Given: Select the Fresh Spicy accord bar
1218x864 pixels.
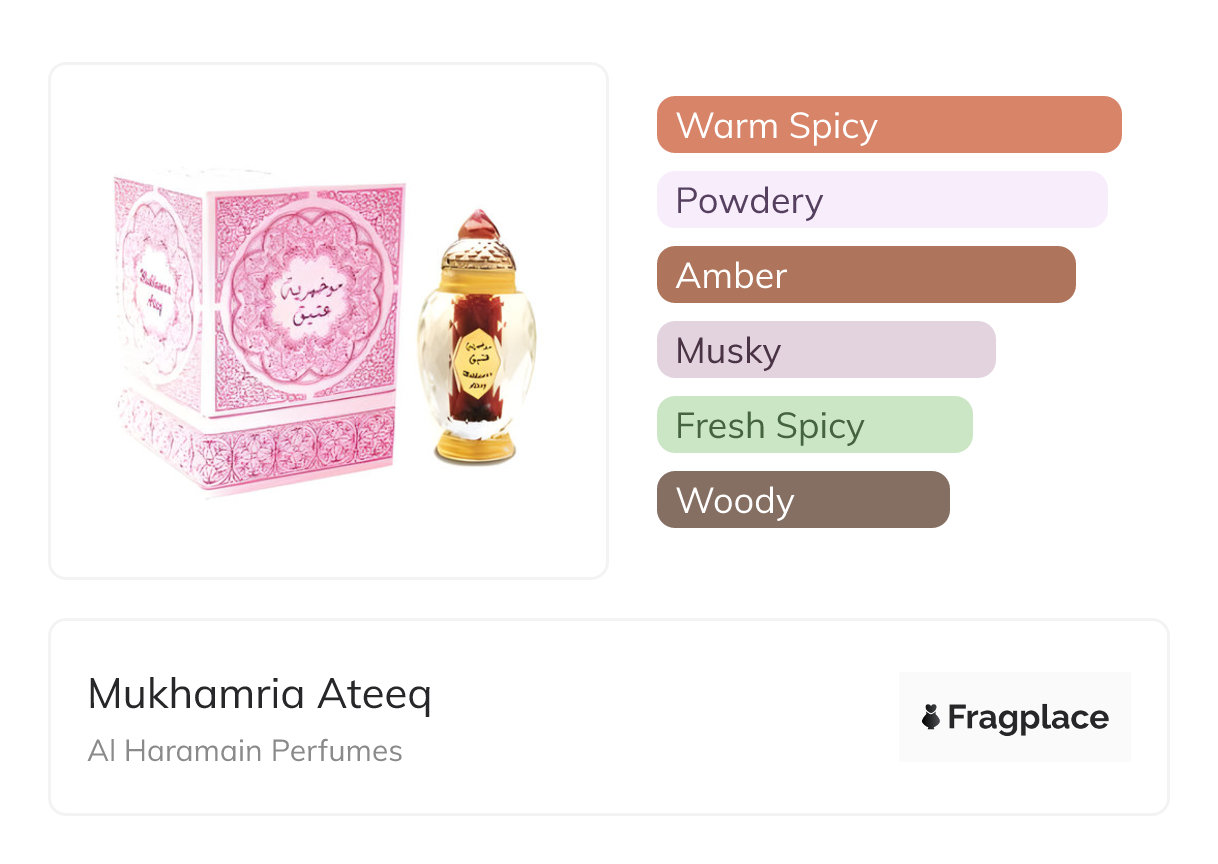Looking at the screenshot, I should click(814, 425).
